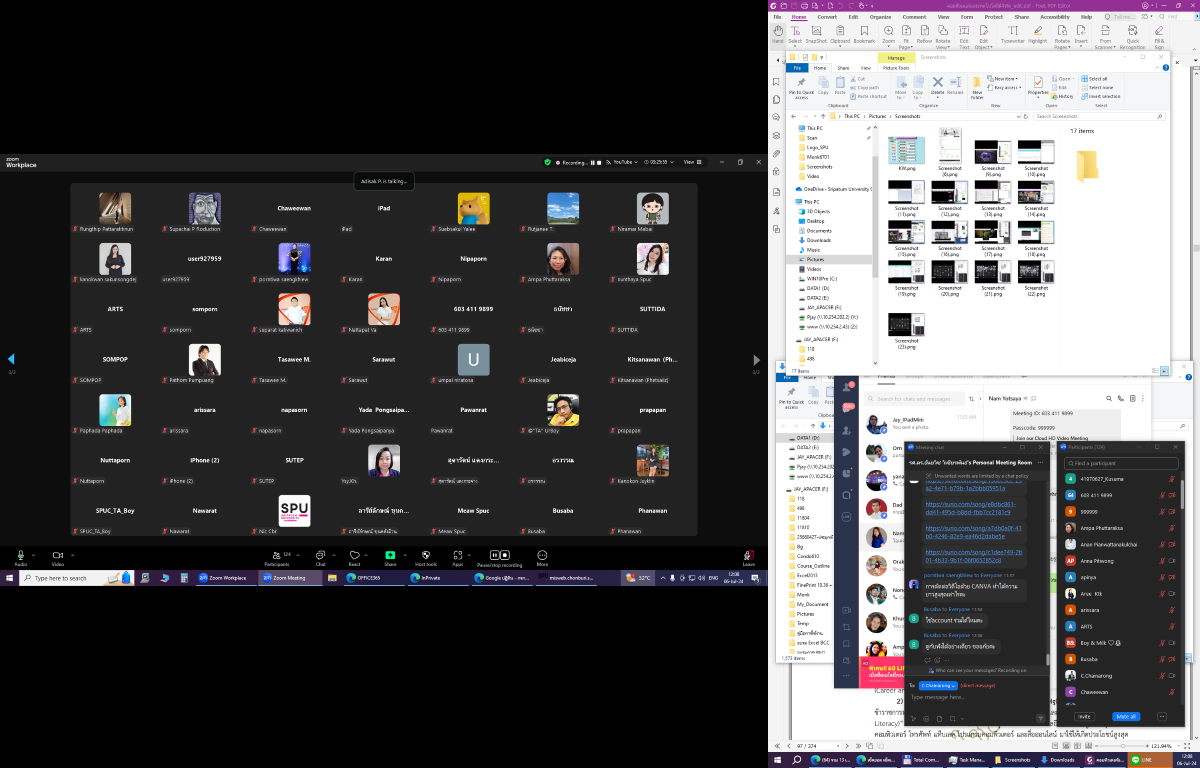1200x768 pixels.
Task: Open the Windows Start menu
Action: (9, 578)
